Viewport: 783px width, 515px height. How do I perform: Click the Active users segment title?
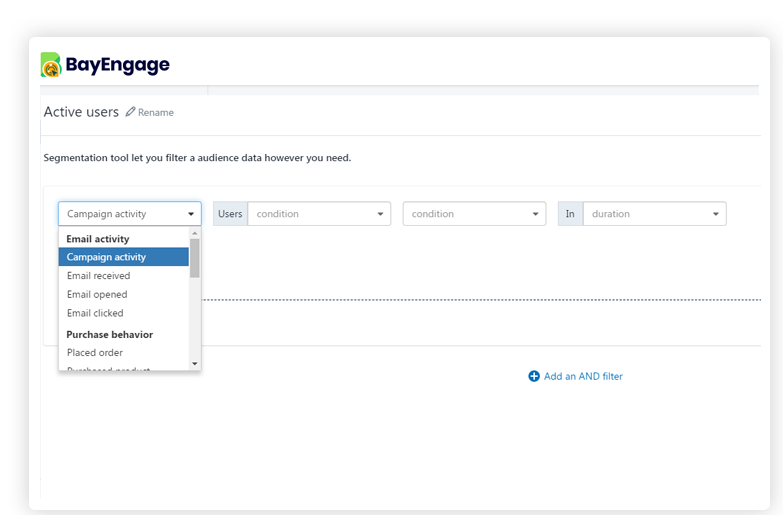(81, 112)
